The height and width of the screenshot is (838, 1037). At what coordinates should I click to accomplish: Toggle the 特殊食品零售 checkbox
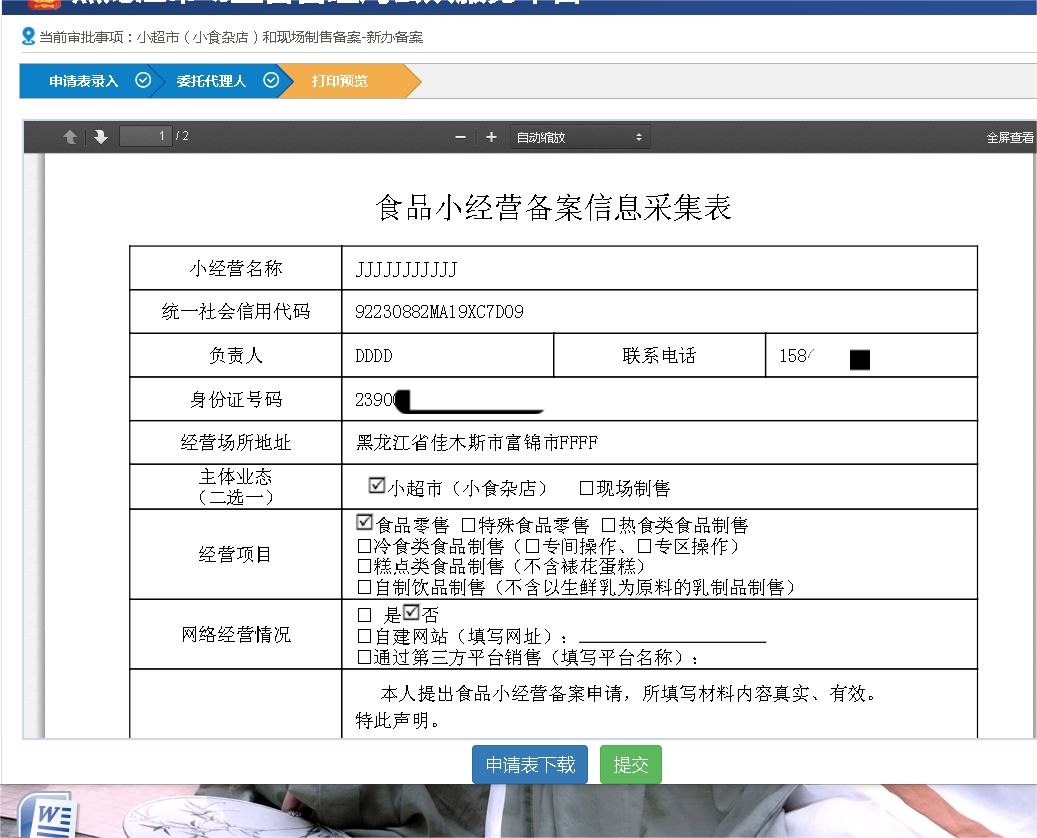468,525
